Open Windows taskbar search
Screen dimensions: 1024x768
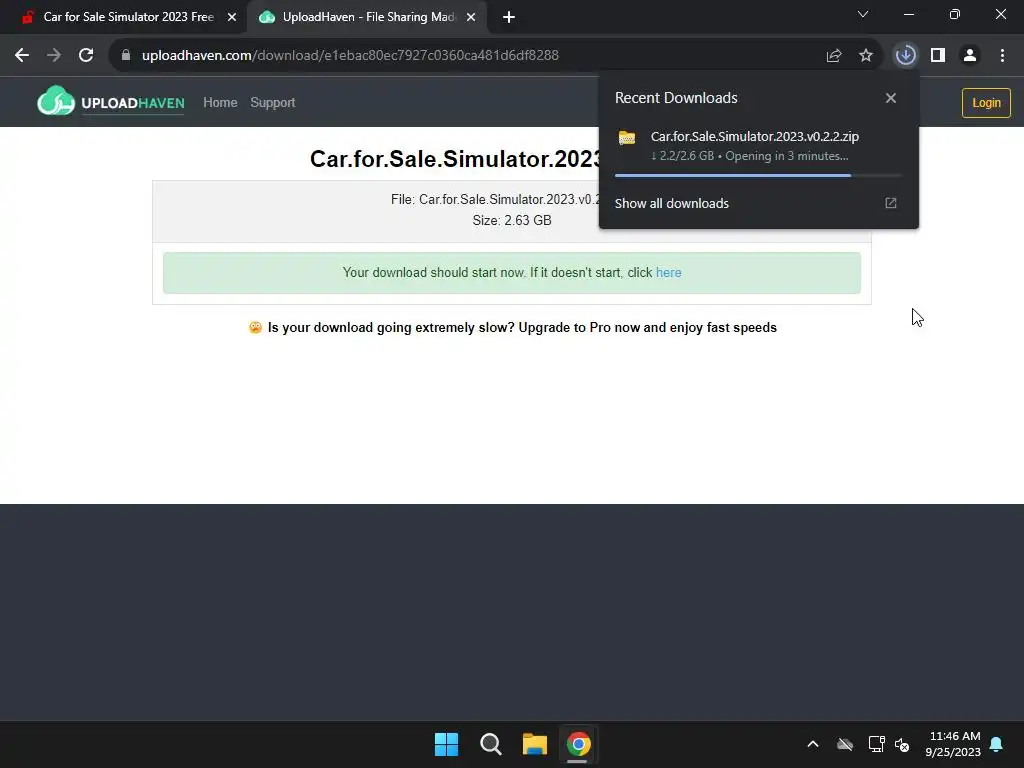click(490, 744)
